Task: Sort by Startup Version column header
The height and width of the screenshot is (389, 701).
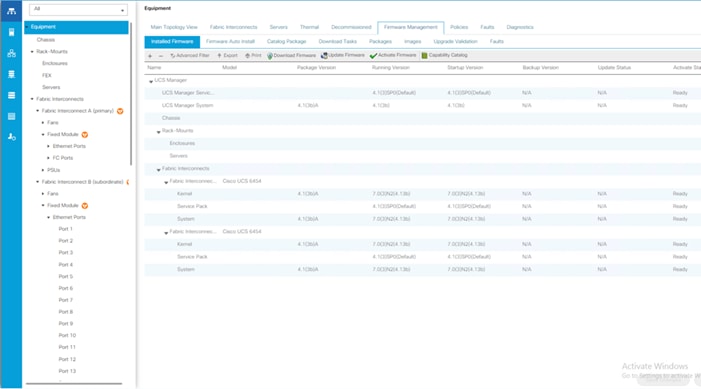Action: pyautogui.click(x=465, y=68)
